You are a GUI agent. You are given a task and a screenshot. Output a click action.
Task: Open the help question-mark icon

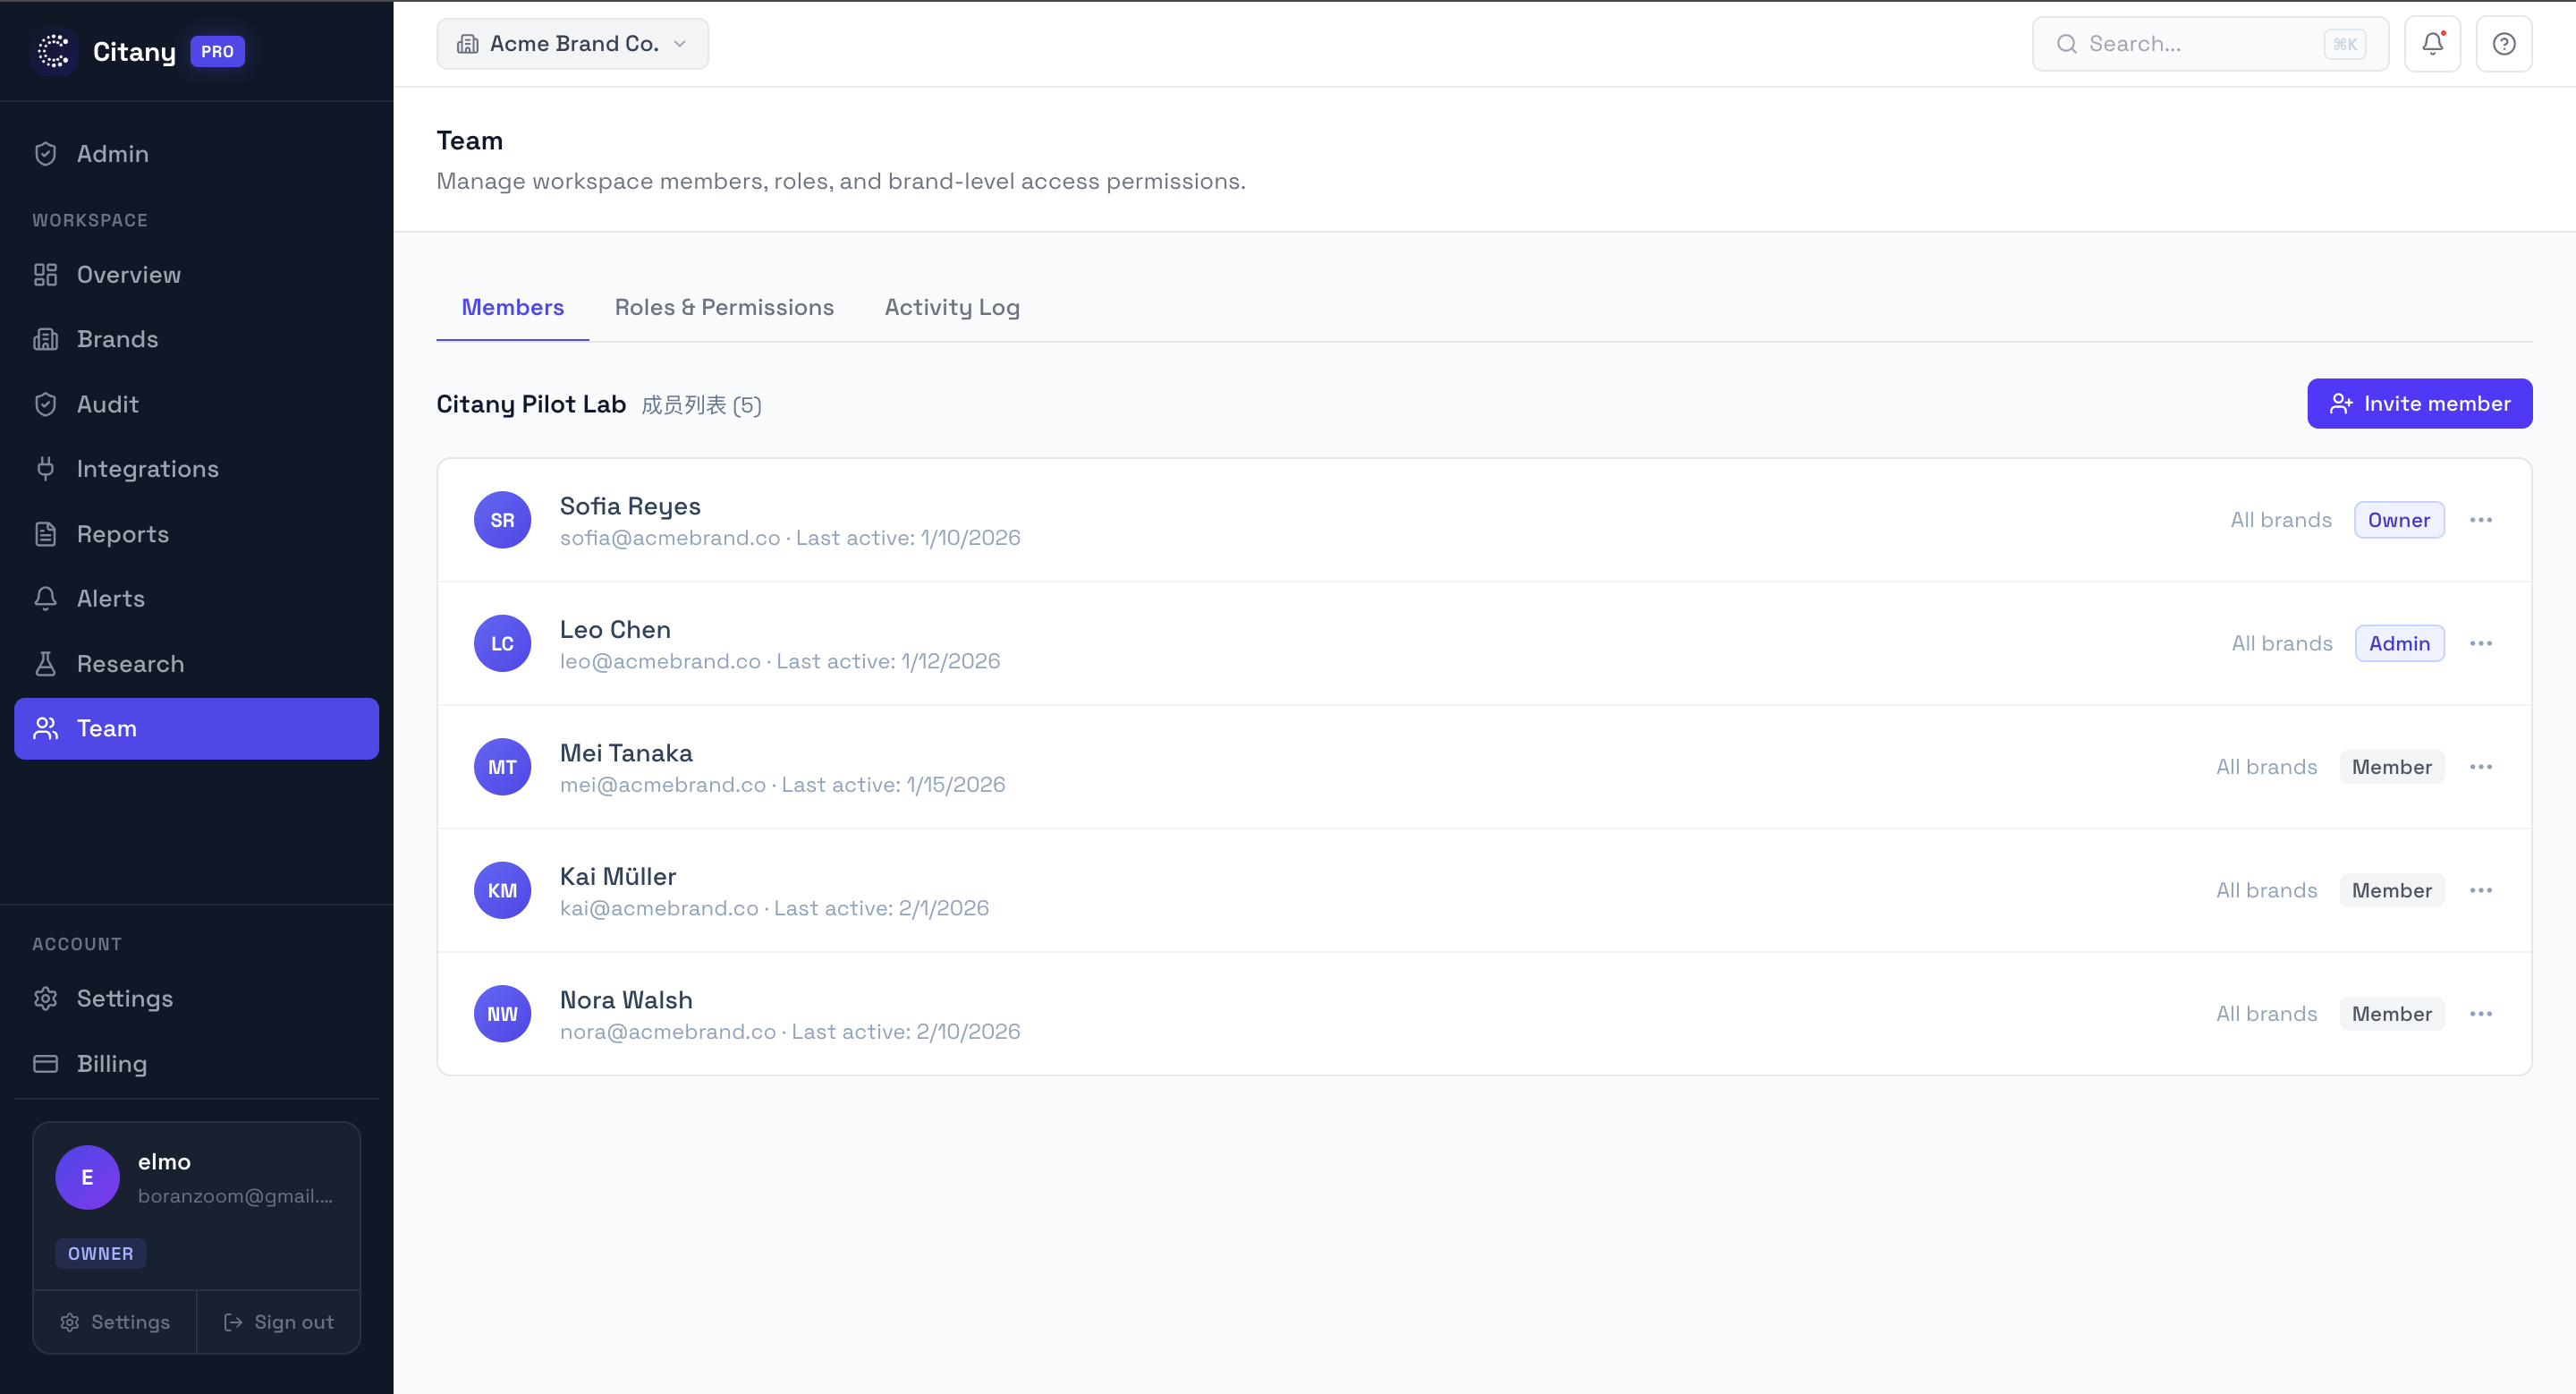point(2503,44)
